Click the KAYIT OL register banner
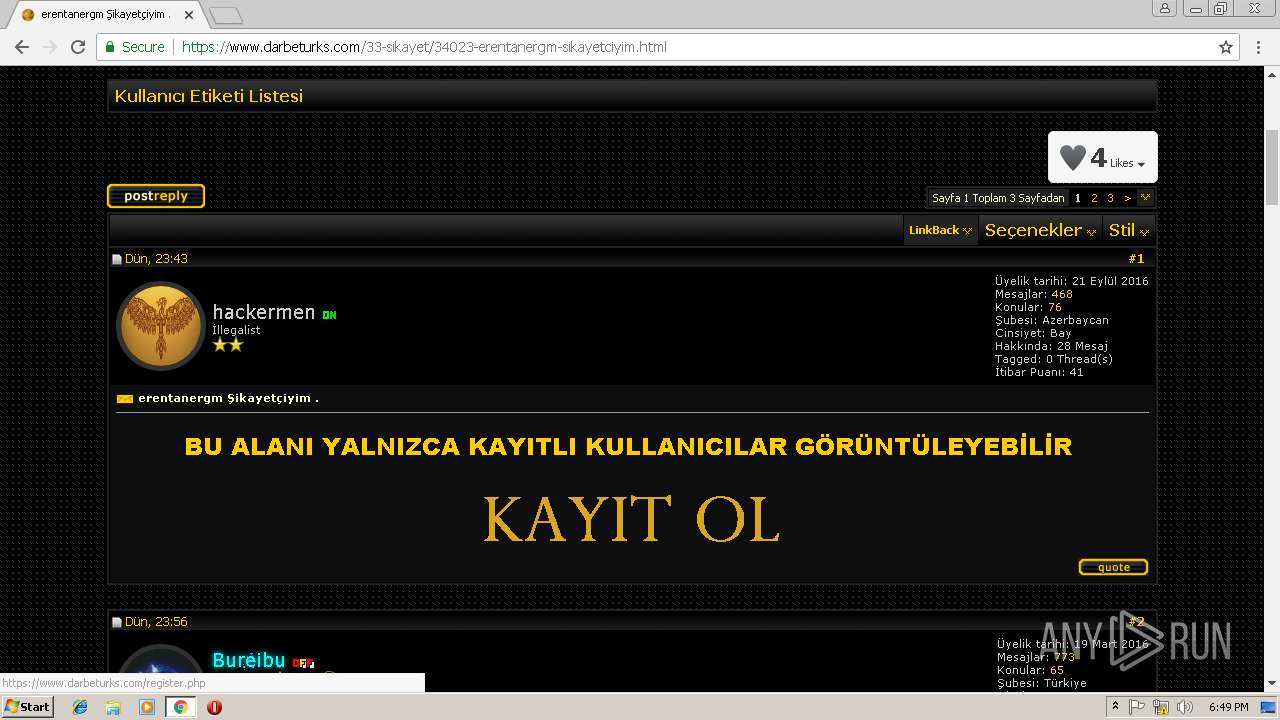1280x720 pixels. (x=630, y=519)
